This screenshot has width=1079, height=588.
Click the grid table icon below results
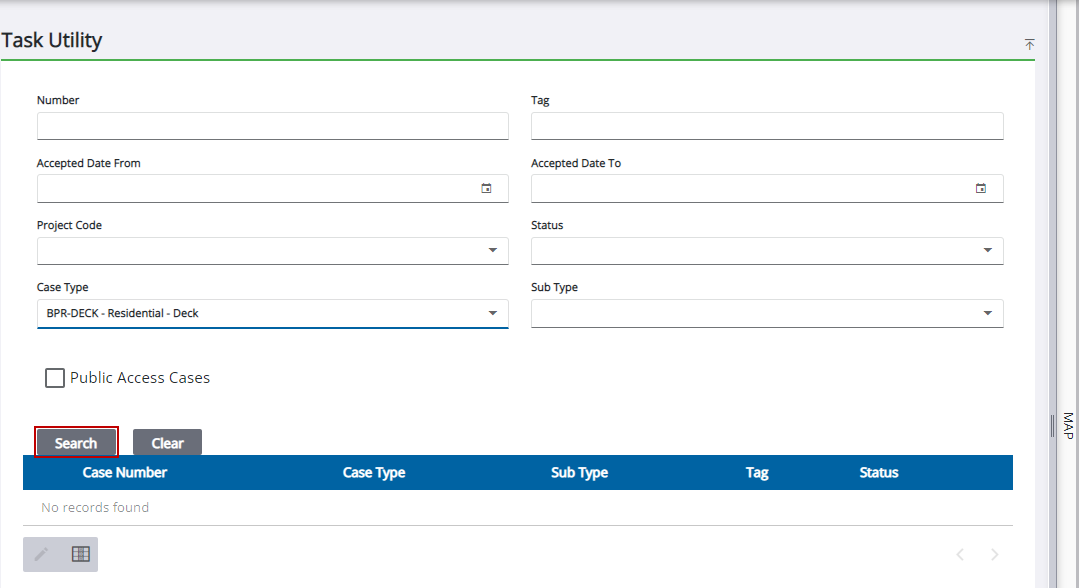[80, 554]
